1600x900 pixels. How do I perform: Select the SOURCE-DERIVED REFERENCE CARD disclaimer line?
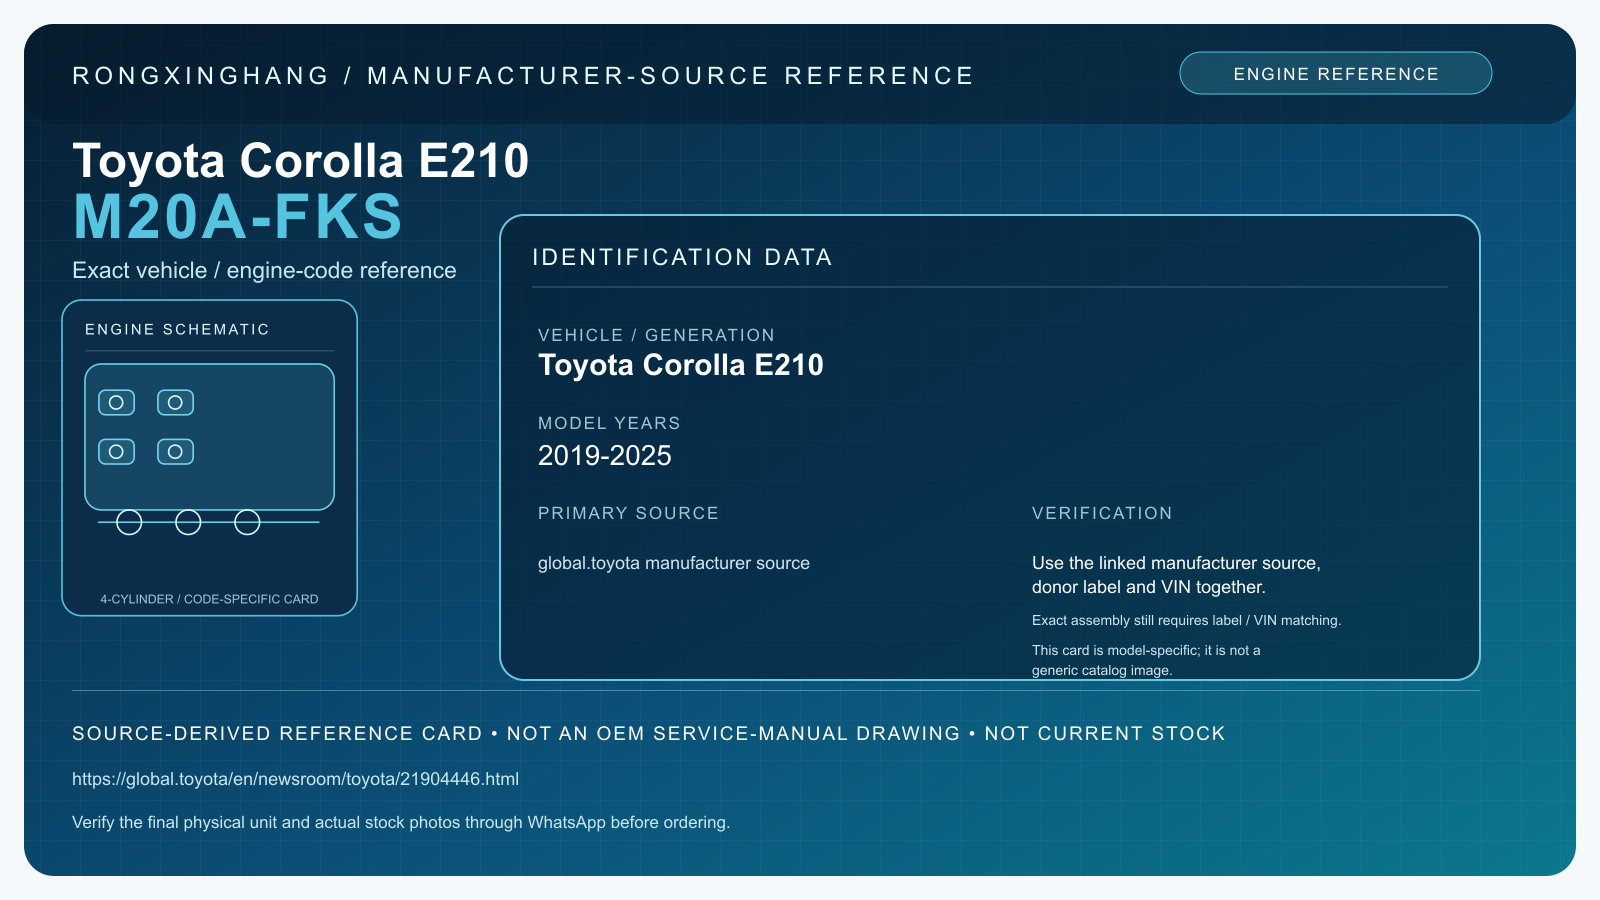(649, 733)
